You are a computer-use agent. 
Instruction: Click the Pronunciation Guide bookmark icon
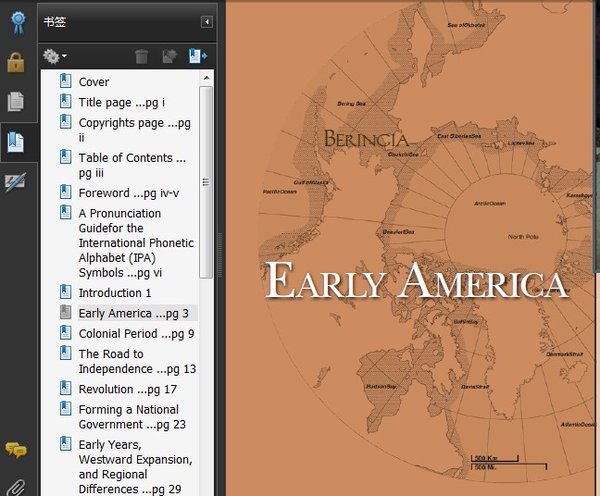coord(66,212)
